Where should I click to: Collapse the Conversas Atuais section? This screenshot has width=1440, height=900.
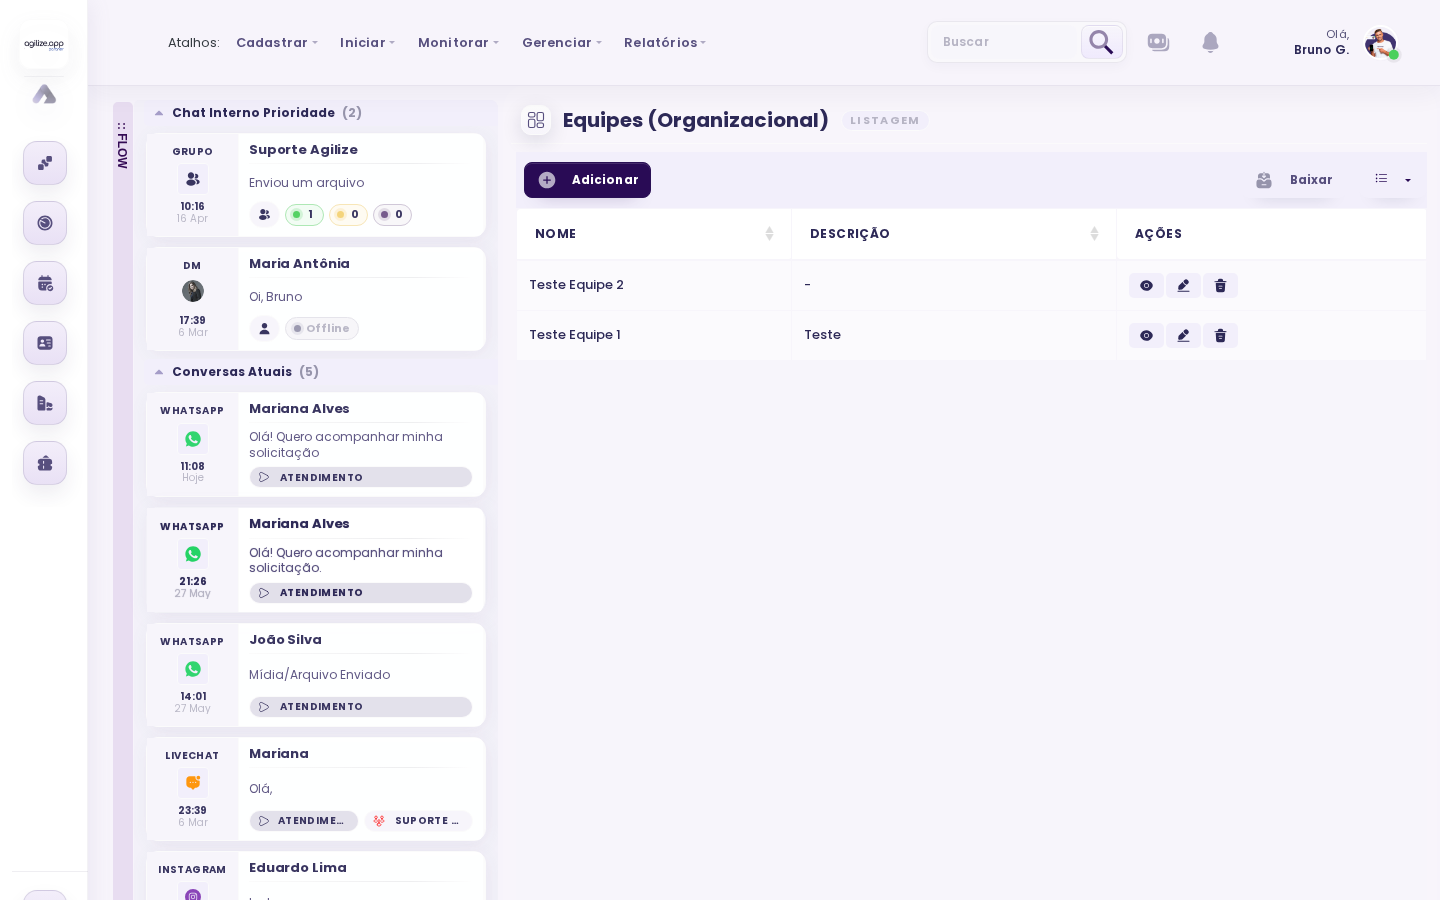click(x=159, y=372)
